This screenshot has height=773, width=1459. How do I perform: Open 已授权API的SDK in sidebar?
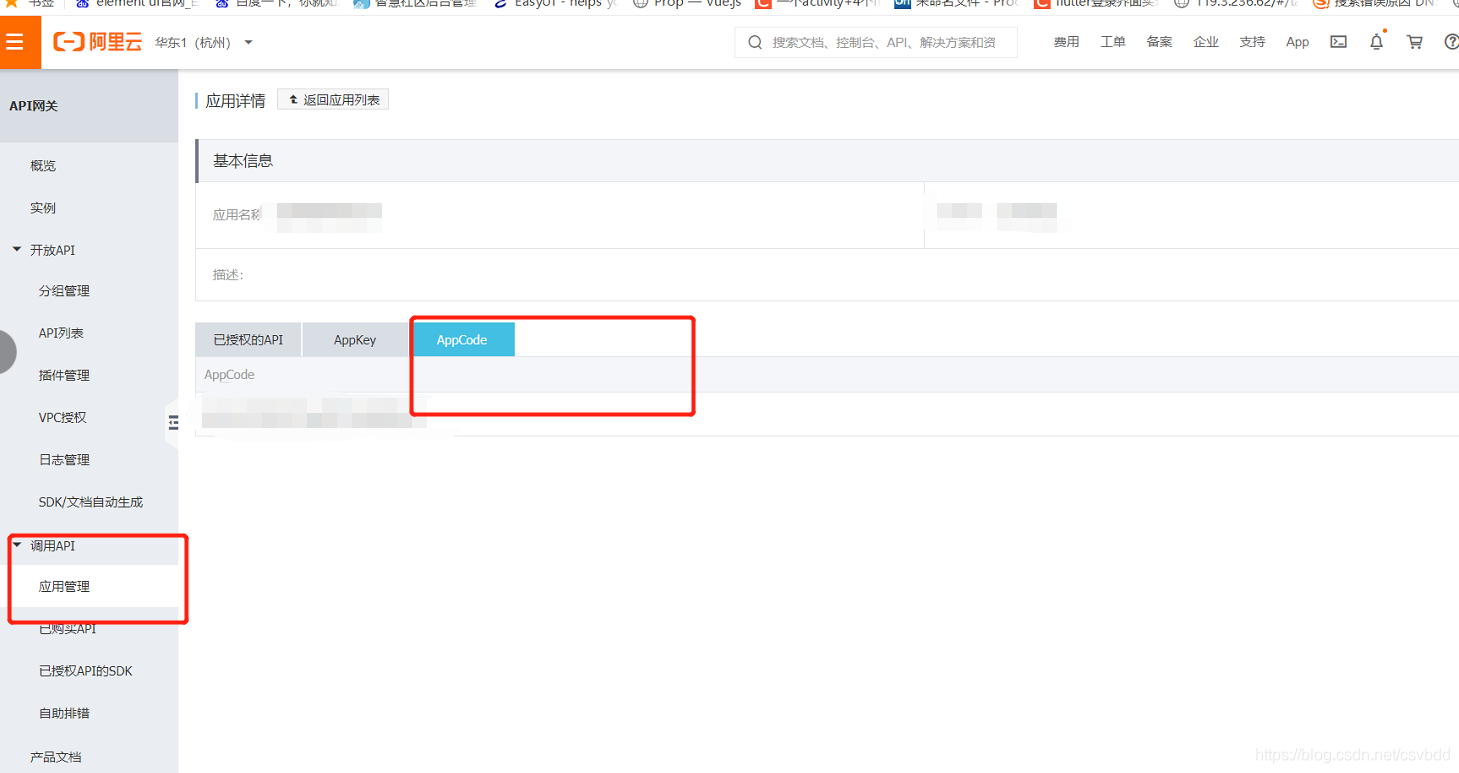coord(85,671)
